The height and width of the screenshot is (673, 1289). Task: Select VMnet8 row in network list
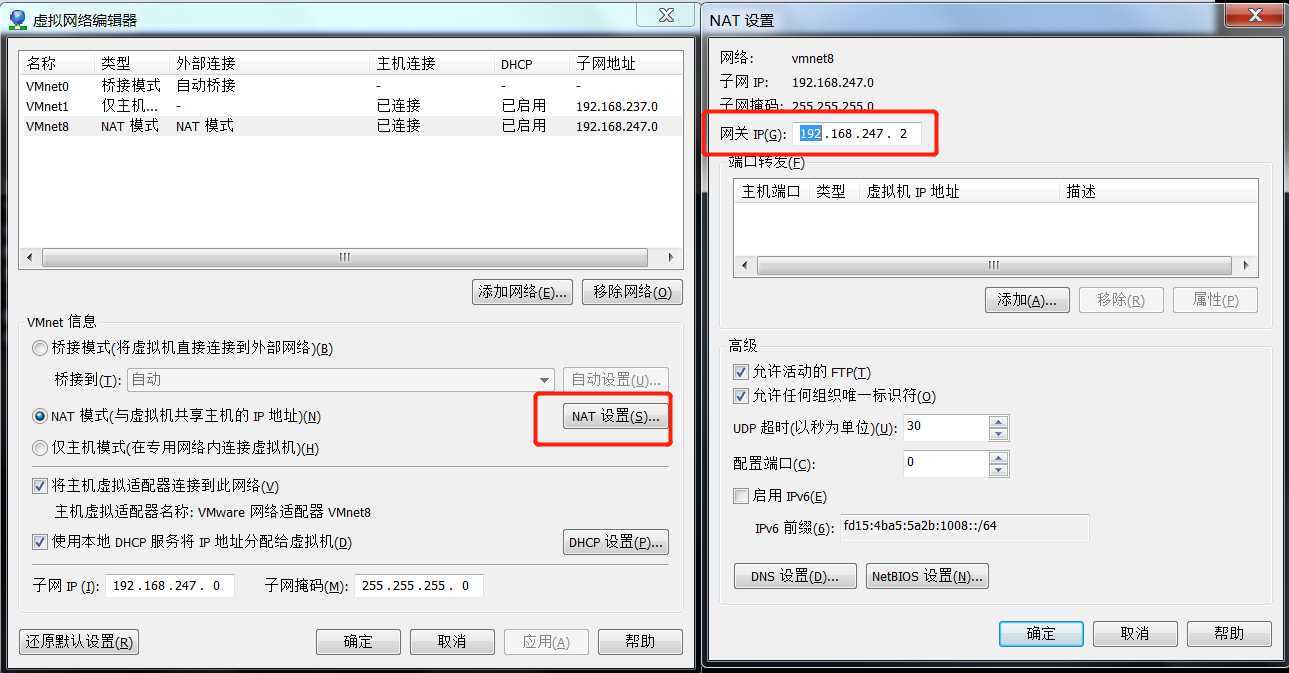[x=350, y=126]
